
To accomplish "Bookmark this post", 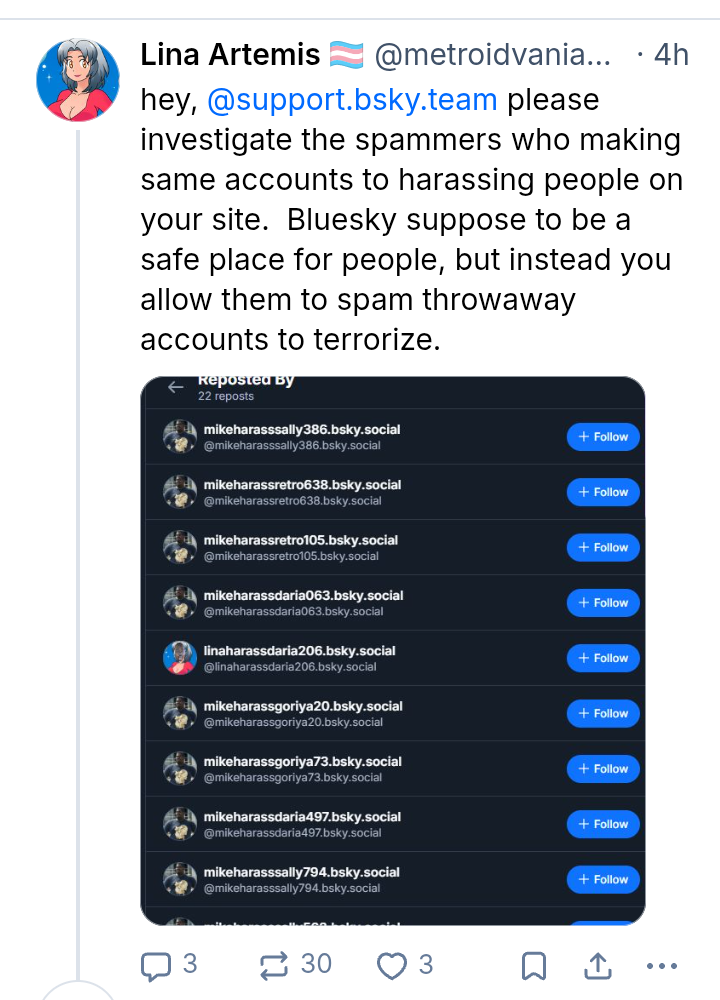I will 534,966.
